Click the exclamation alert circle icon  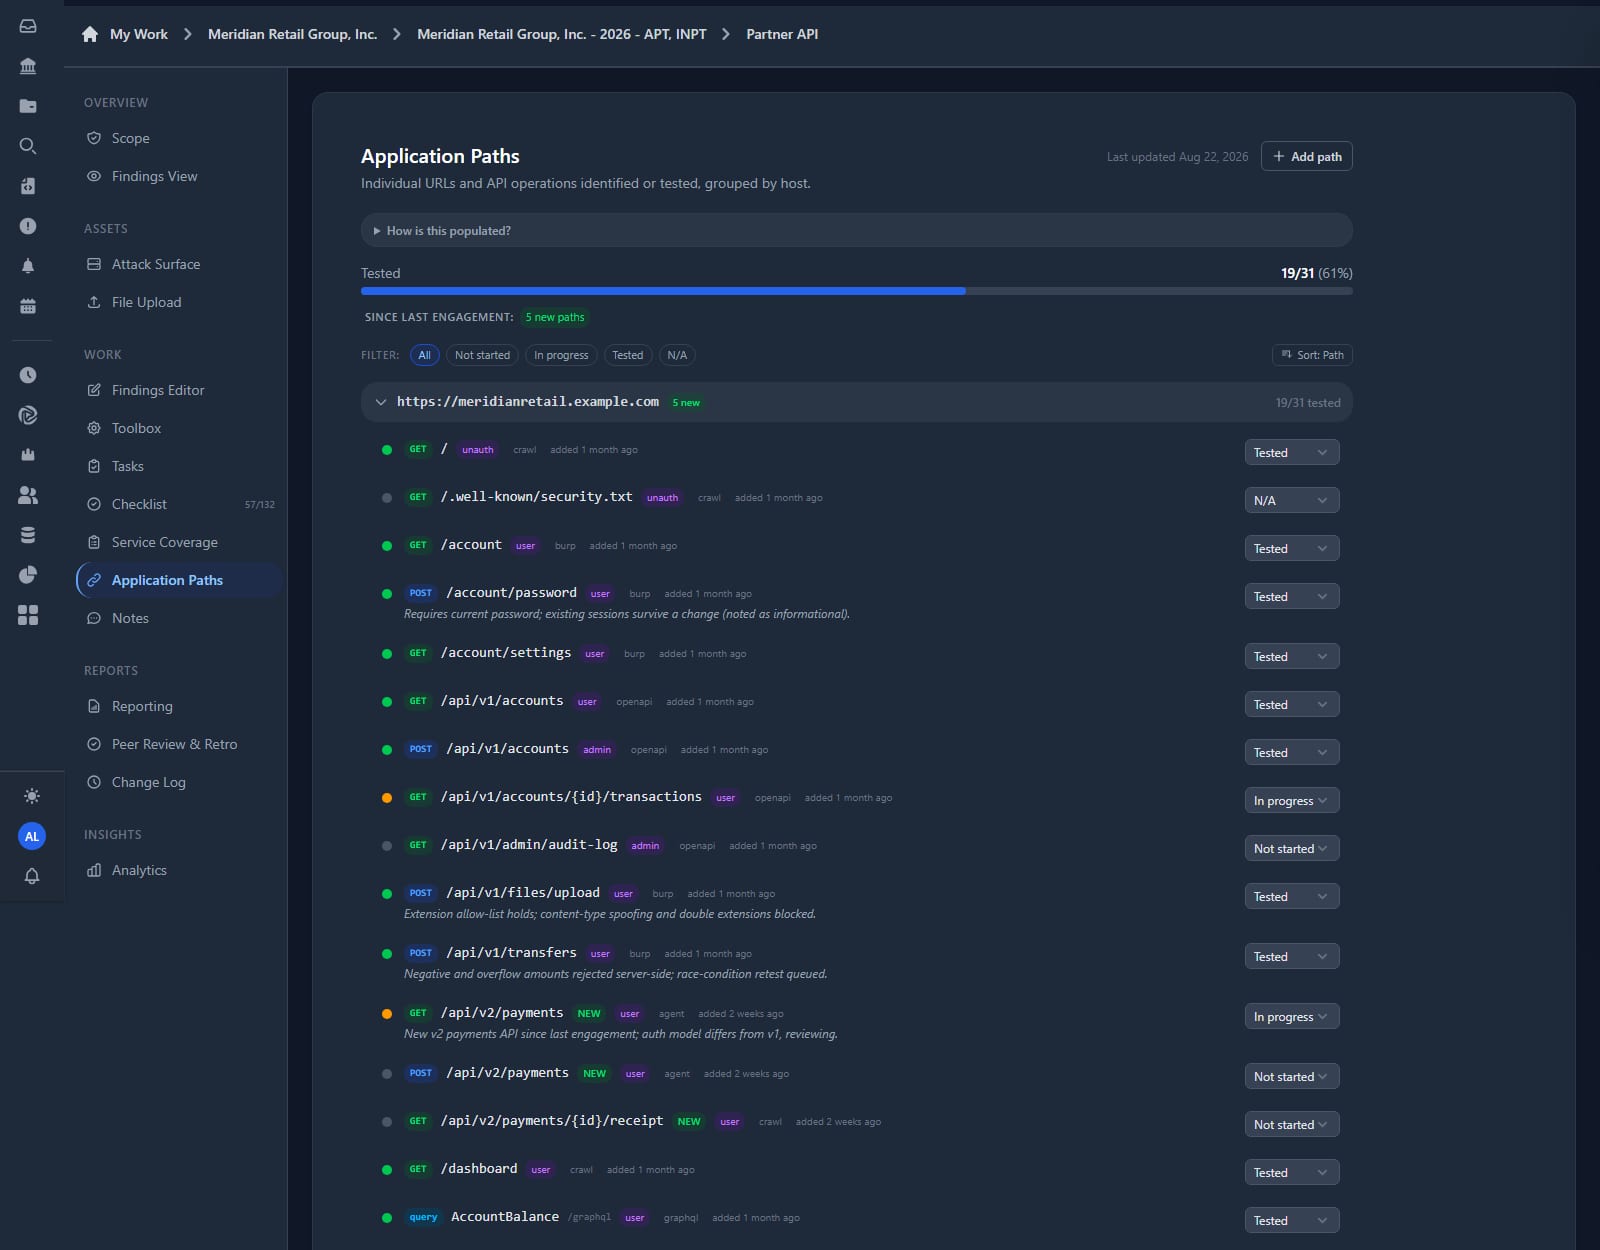(28, 226)
